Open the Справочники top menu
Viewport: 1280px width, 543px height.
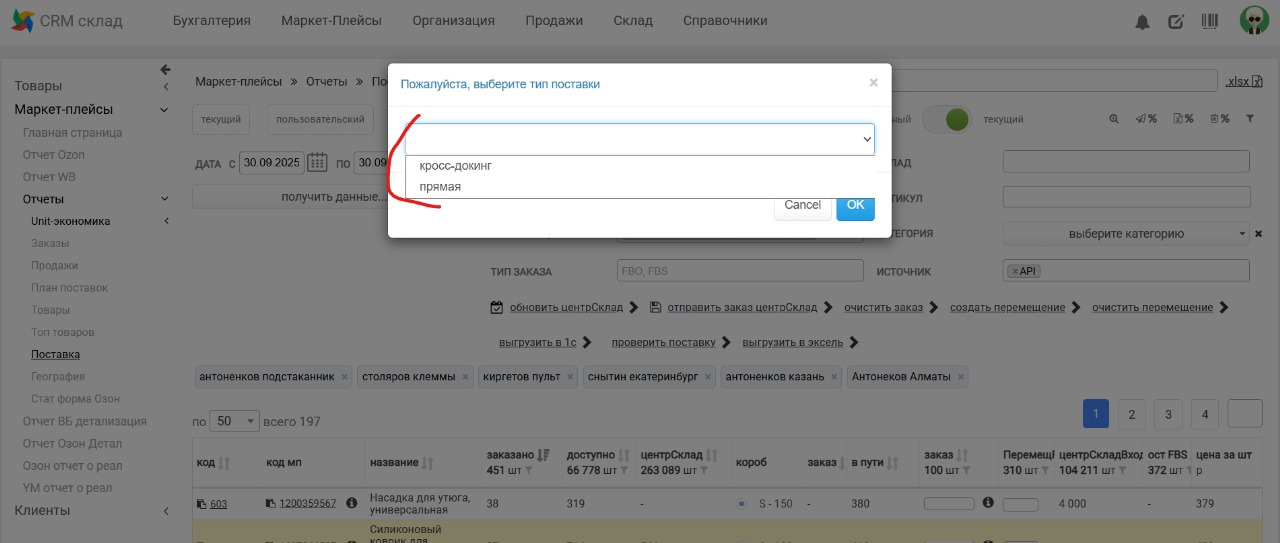click(725, 21)
